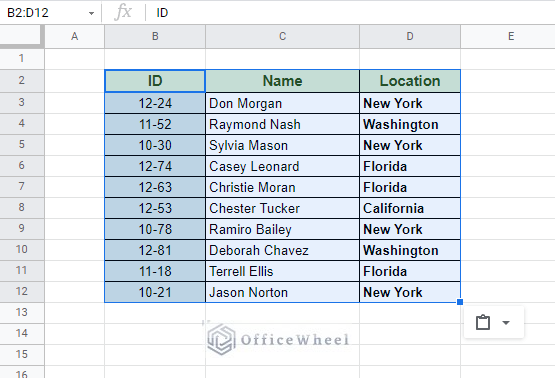The height and width of the screenshot is (378, 555).
Task: Select row 2 header
Action: 22,81
